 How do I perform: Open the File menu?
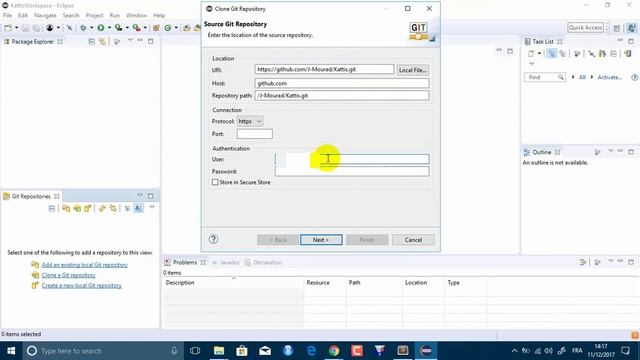[x=7, y=16]
